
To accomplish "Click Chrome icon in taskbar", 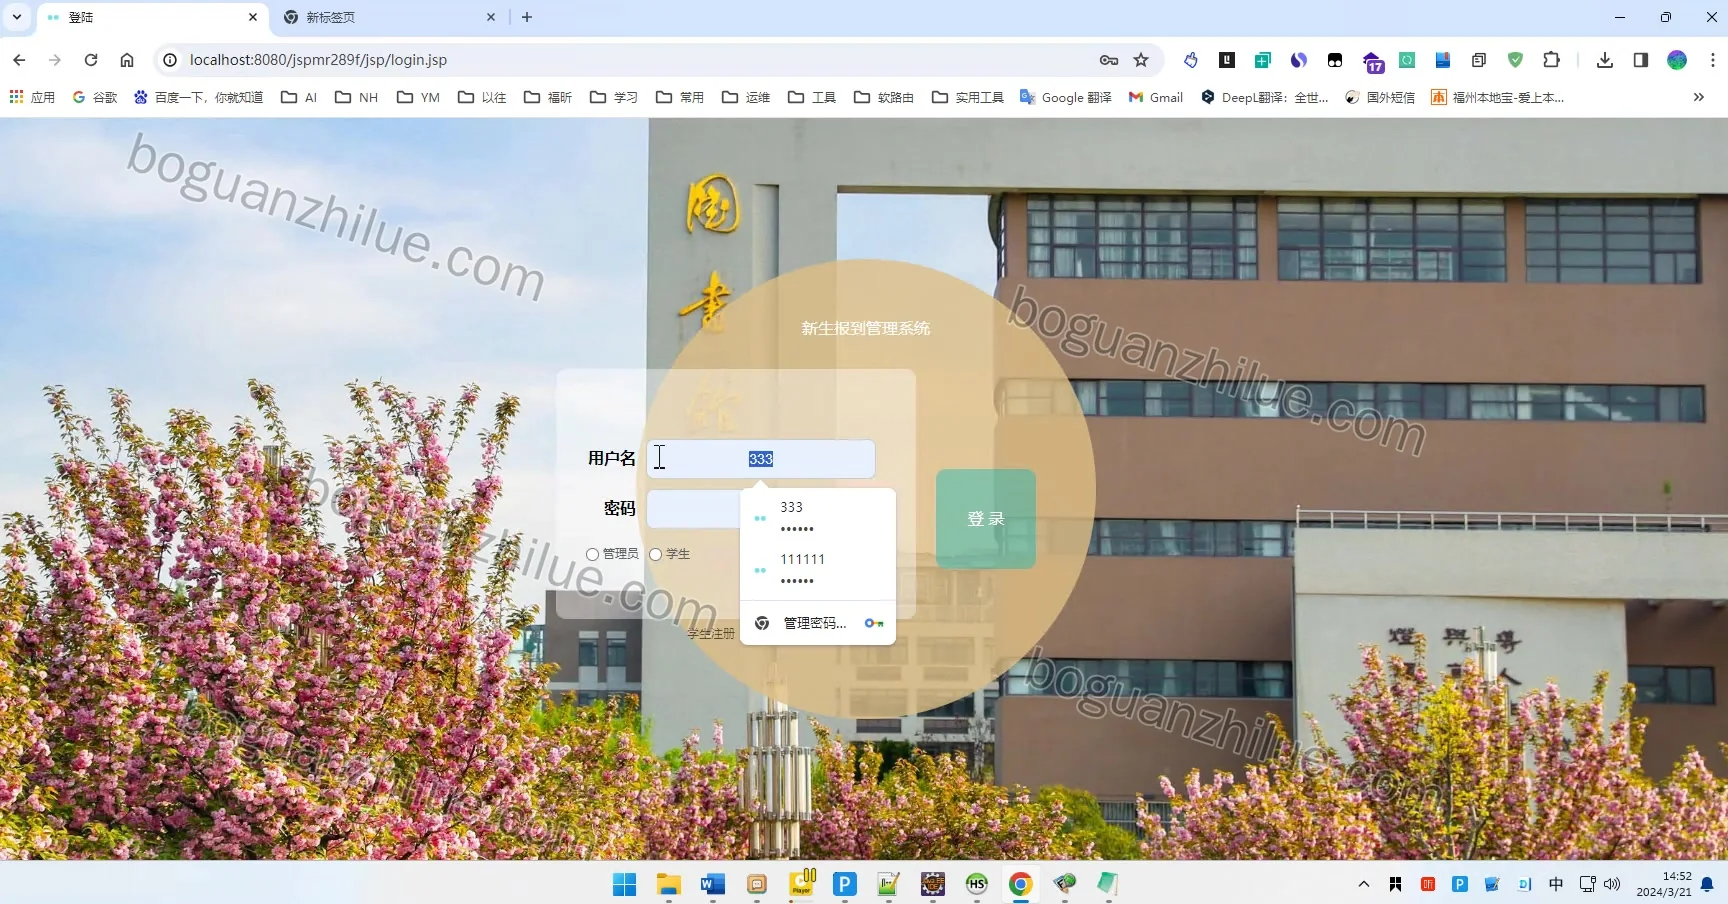I will [x=1021, y=884].
